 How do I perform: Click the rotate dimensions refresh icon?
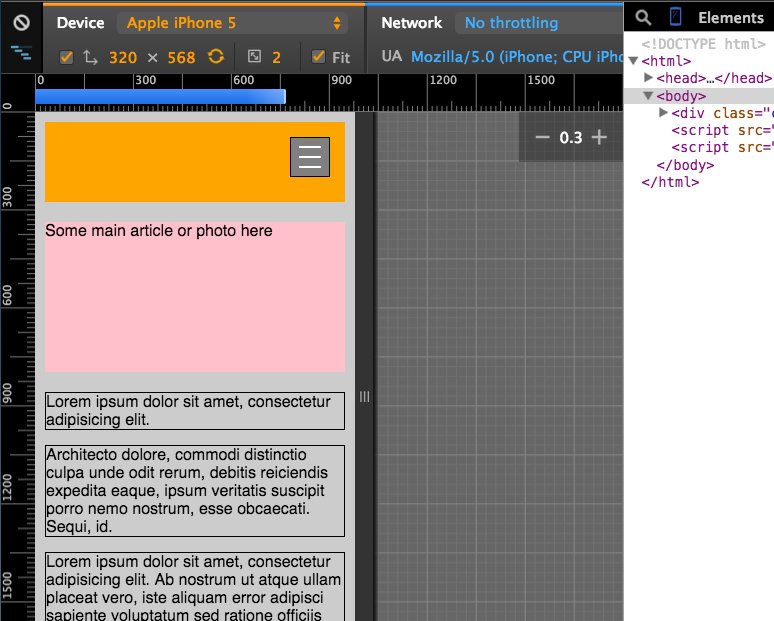point(216,57)
